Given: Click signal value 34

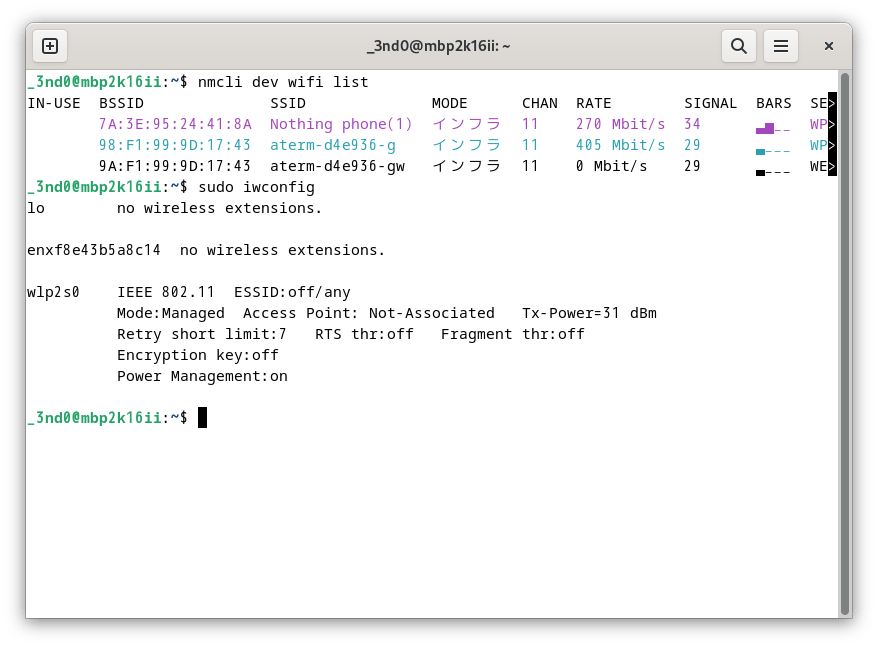Looking at the screenshot, I should (x=693, y=124).
